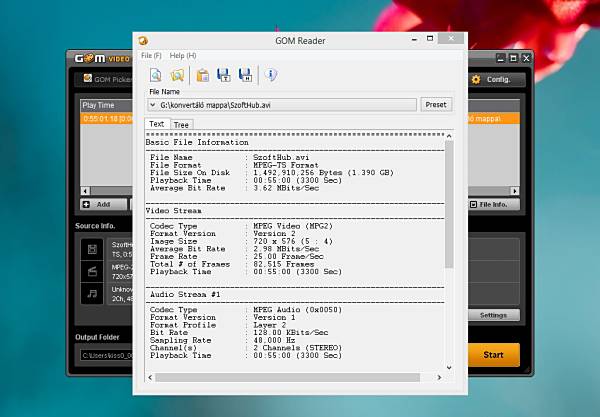Click 'MPEG-TS Format' value

click(286, 165)
